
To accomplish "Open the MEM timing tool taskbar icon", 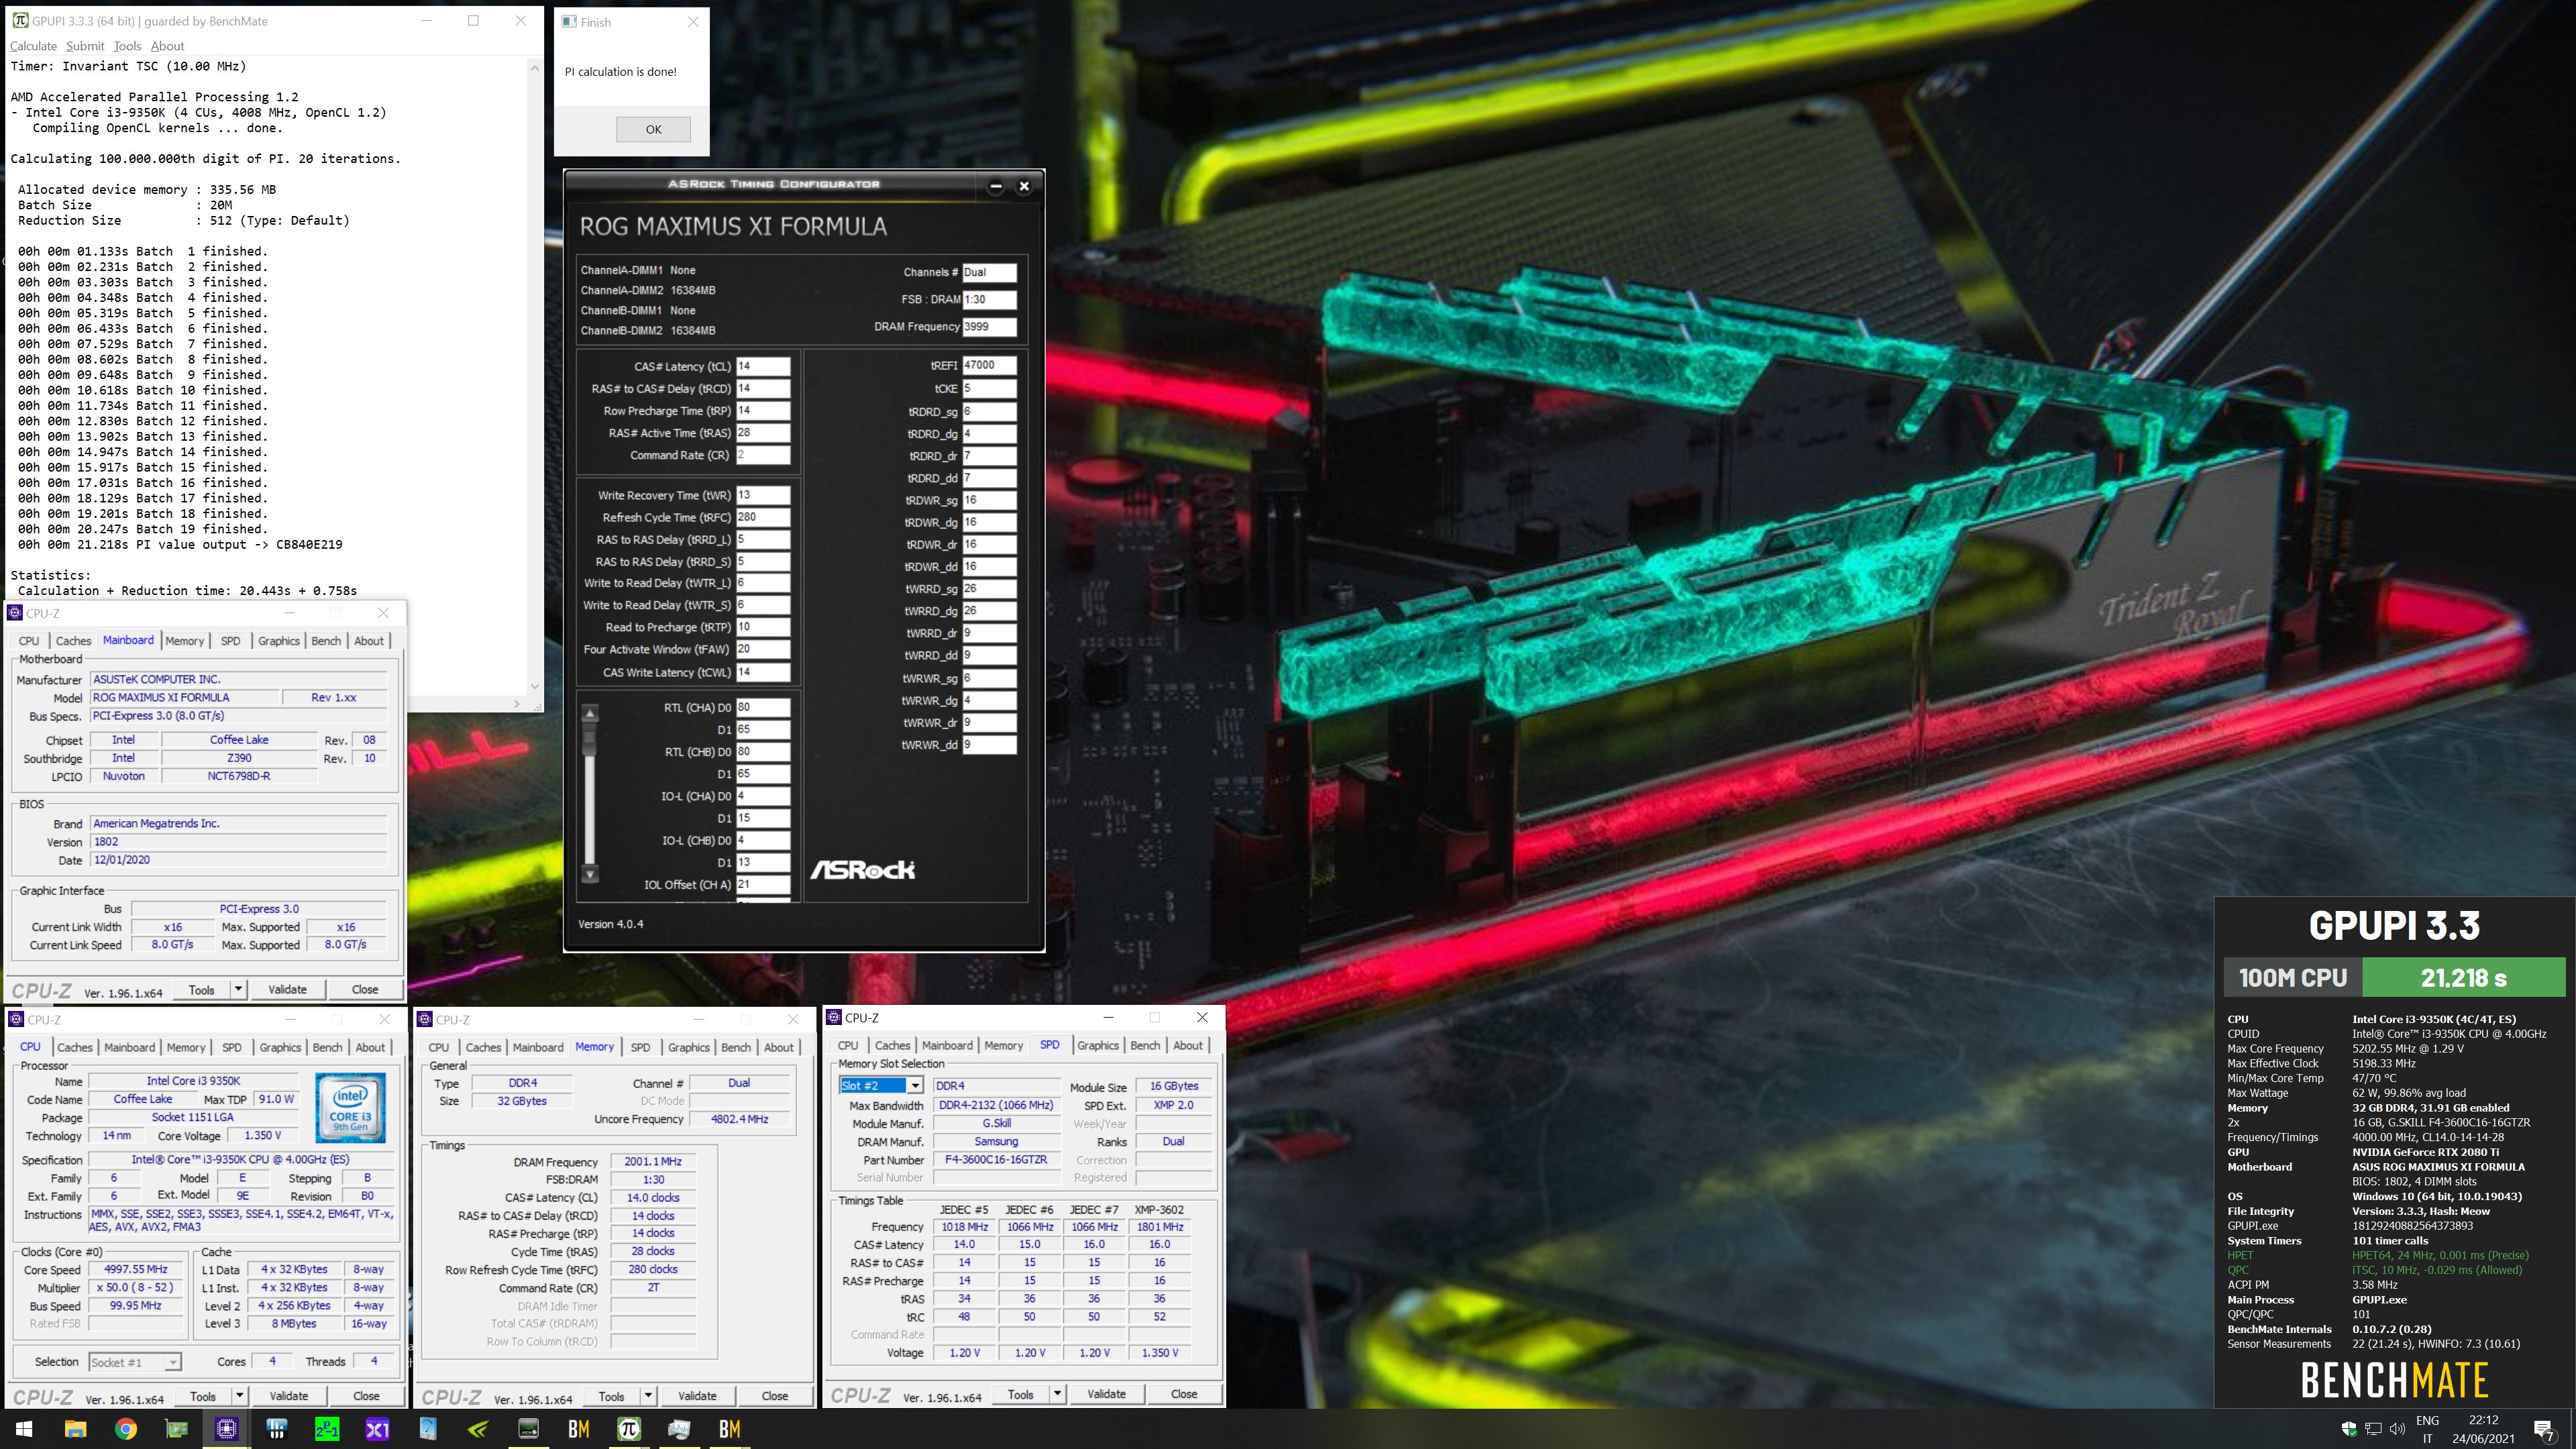I will (x=528, y=1429).
